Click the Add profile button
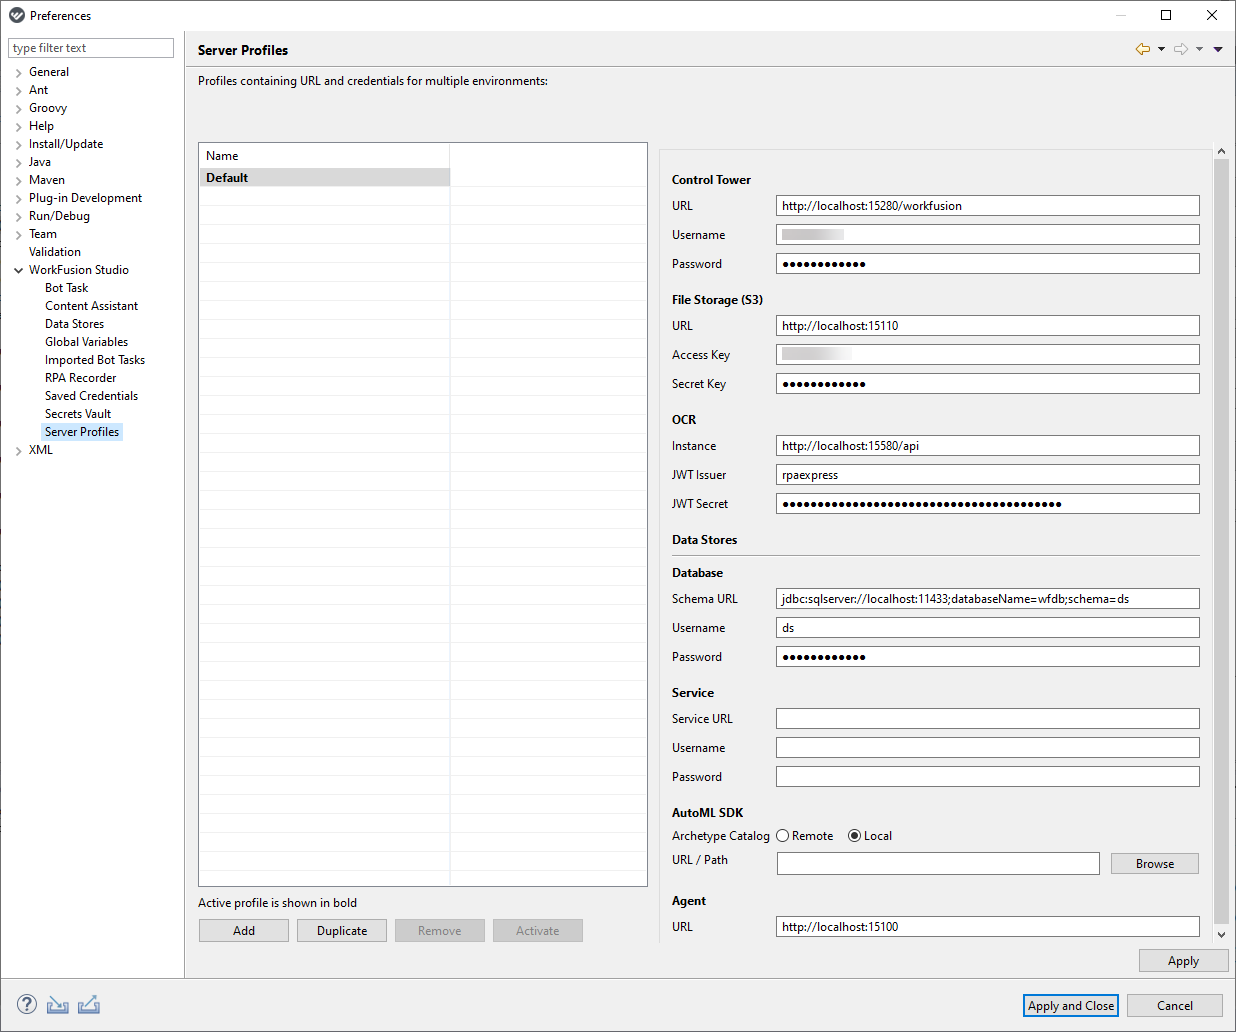 244,931
